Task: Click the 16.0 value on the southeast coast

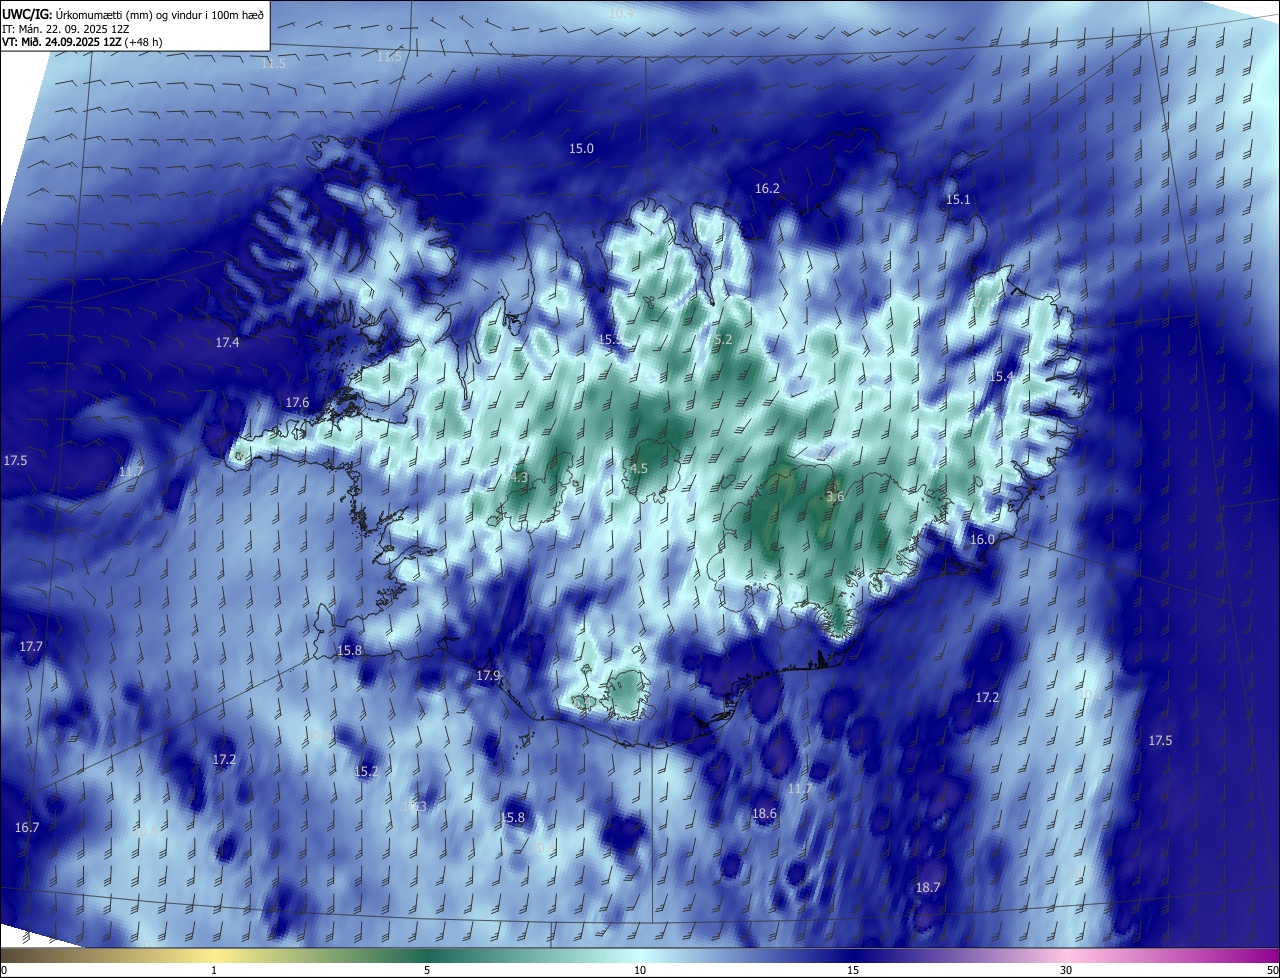Action: click(x=983, y=539)
